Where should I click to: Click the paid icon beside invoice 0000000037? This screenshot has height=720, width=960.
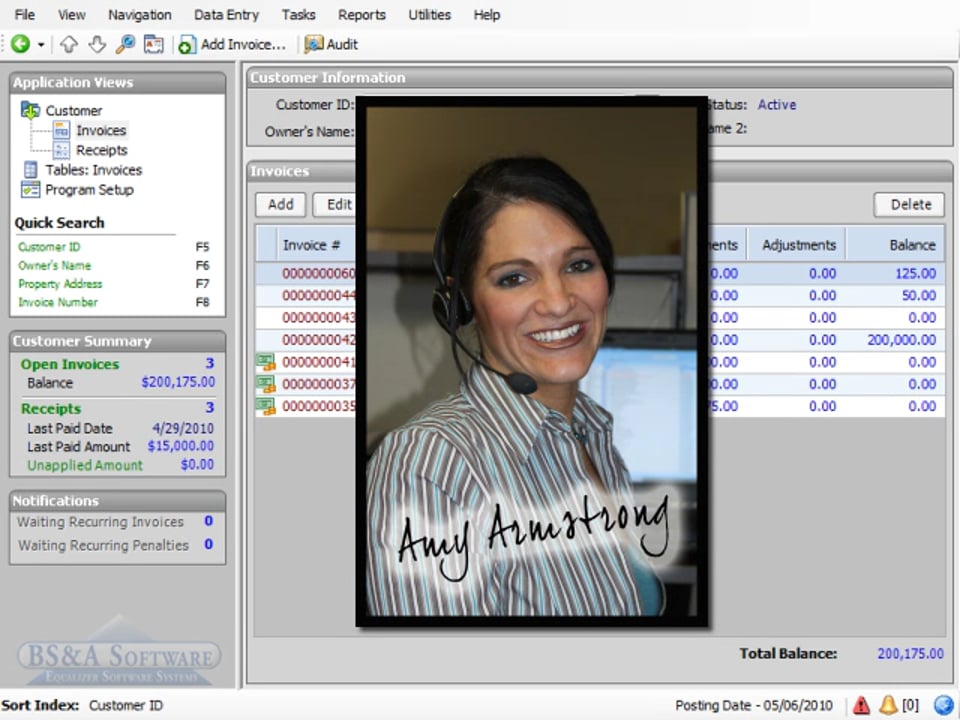[266, 384]
